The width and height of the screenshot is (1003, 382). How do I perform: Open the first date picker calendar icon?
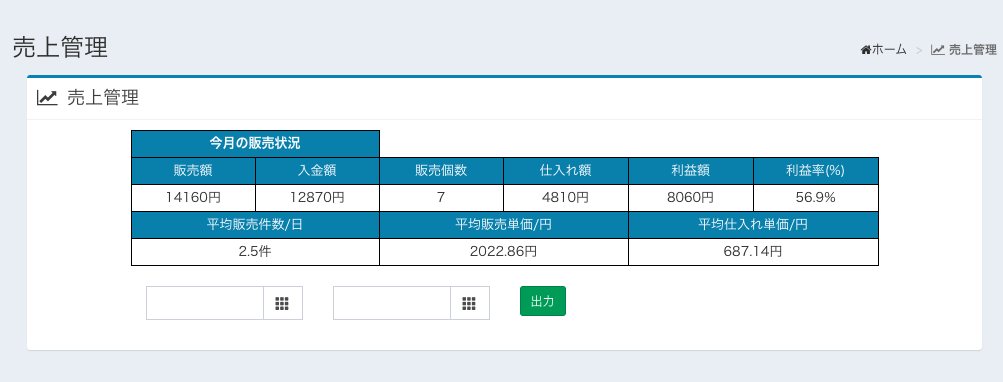click(x=283, y=303)
